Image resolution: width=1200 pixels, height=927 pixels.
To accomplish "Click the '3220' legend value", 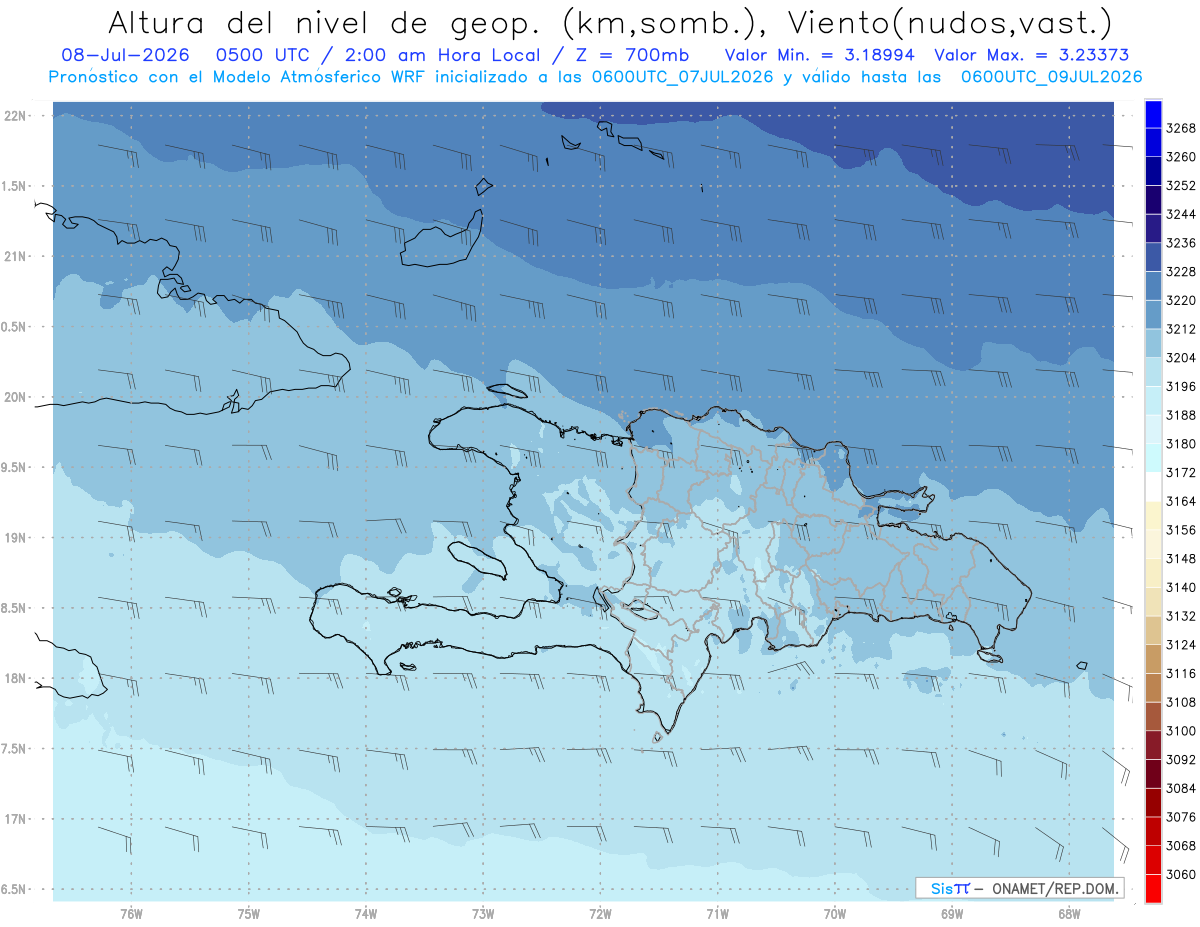I will click(1181, 300).
